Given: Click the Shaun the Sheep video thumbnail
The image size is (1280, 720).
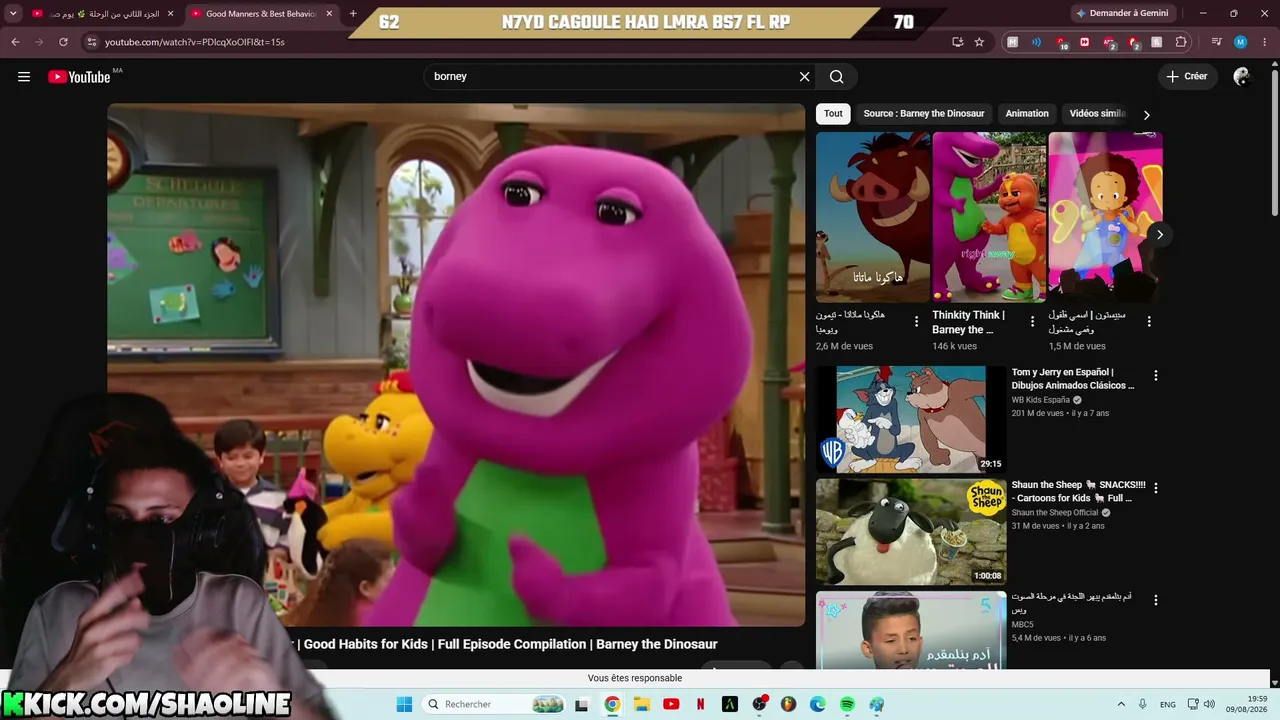Looking at the screenshot, I should point(911,532).
